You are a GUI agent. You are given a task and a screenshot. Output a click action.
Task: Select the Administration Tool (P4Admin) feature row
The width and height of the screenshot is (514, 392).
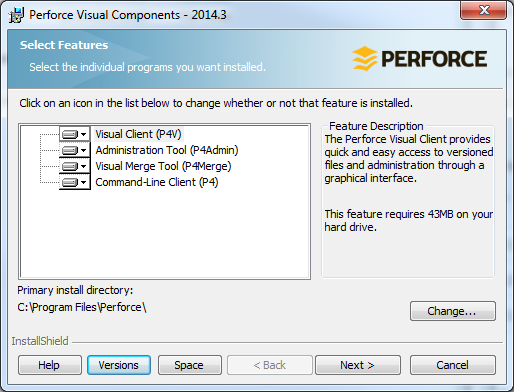(167, 150)
